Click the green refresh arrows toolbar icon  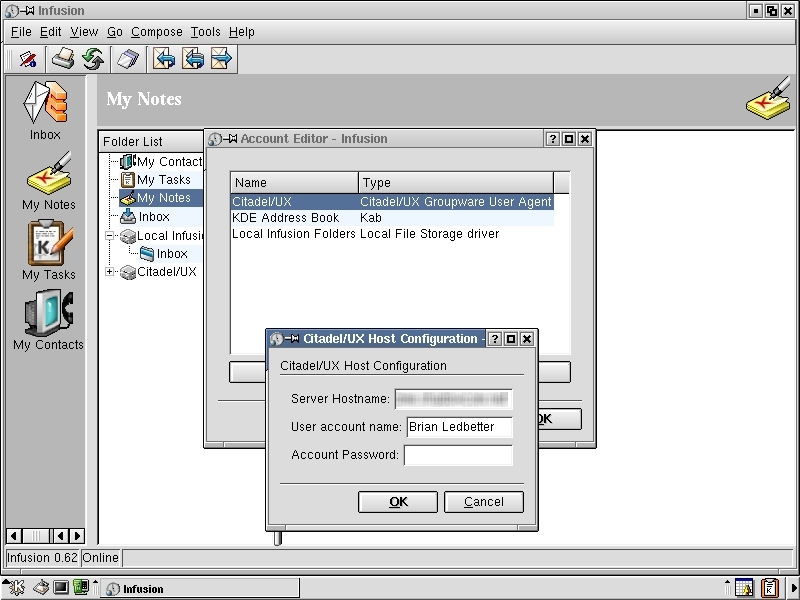(x=93, y=59)
